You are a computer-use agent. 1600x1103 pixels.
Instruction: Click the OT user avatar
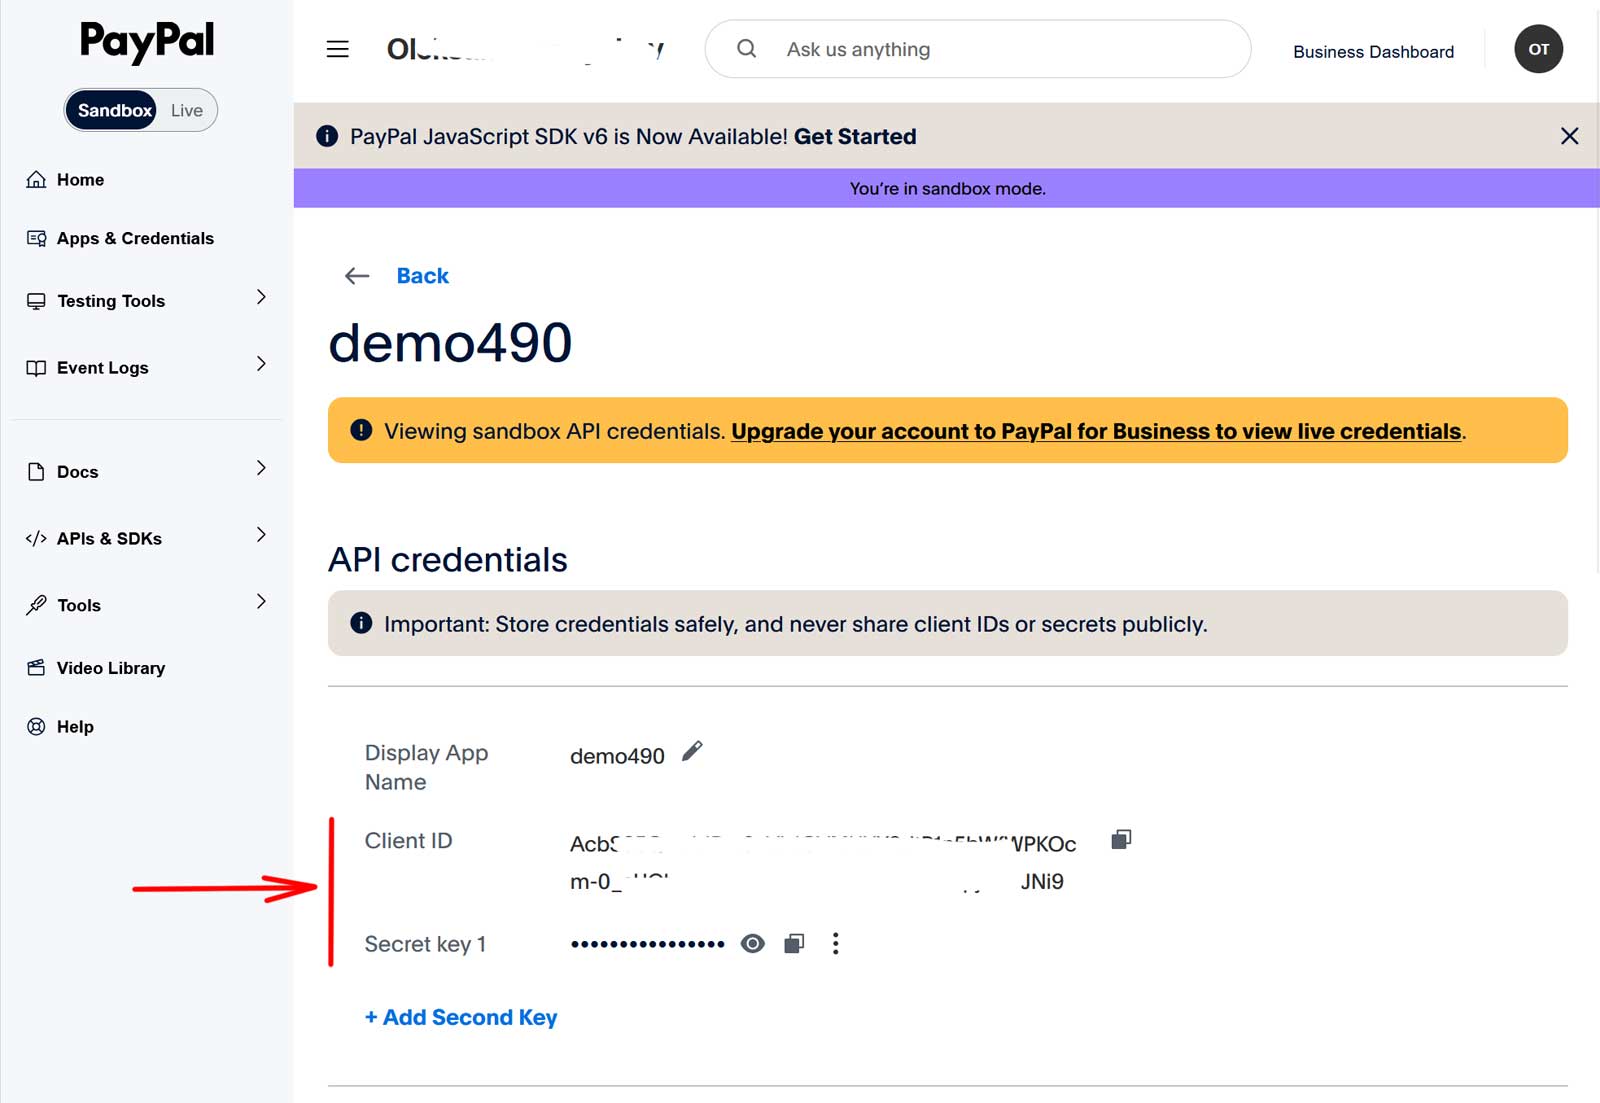click(1538, 49)
